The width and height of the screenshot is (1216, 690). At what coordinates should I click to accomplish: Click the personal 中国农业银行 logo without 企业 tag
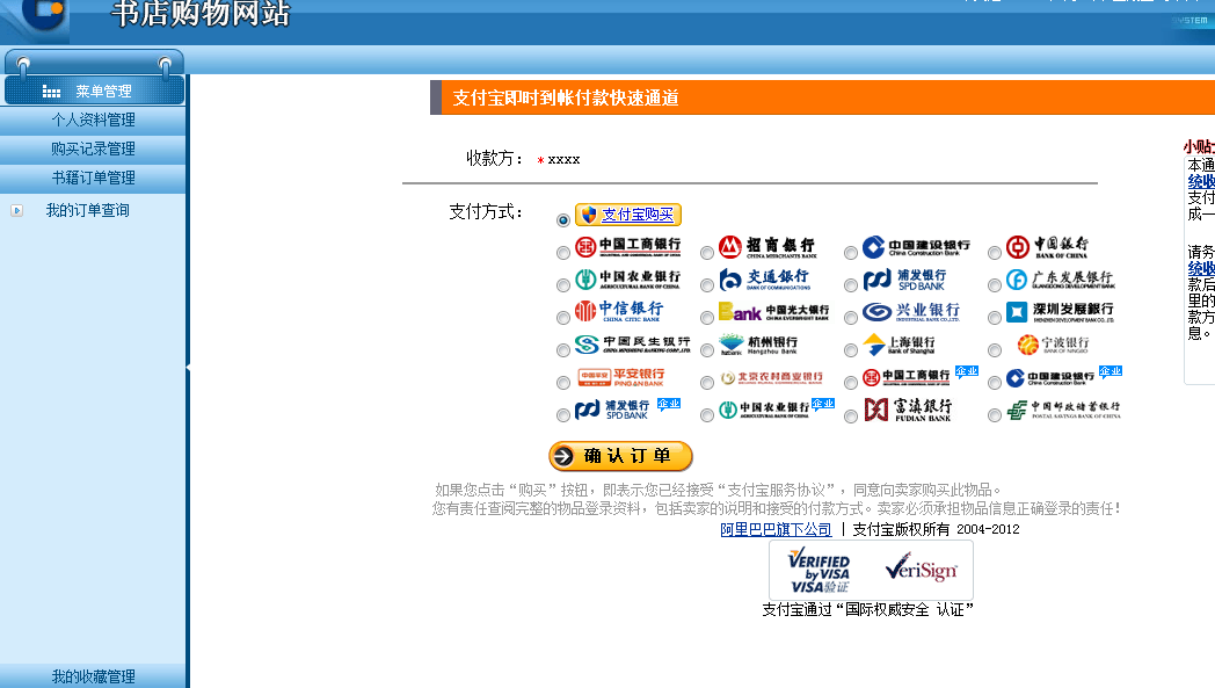pyautogui.click(x=628, y=279)
